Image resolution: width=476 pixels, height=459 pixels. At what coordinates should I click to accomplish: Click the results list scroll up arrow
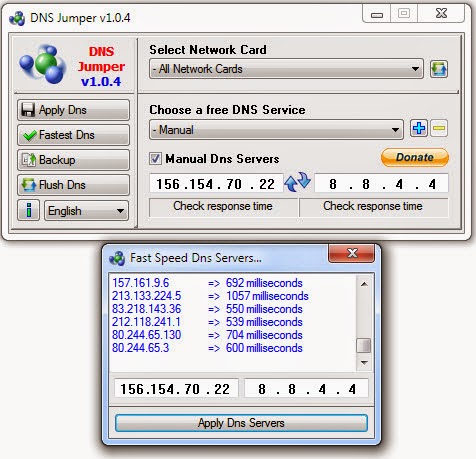364,284
